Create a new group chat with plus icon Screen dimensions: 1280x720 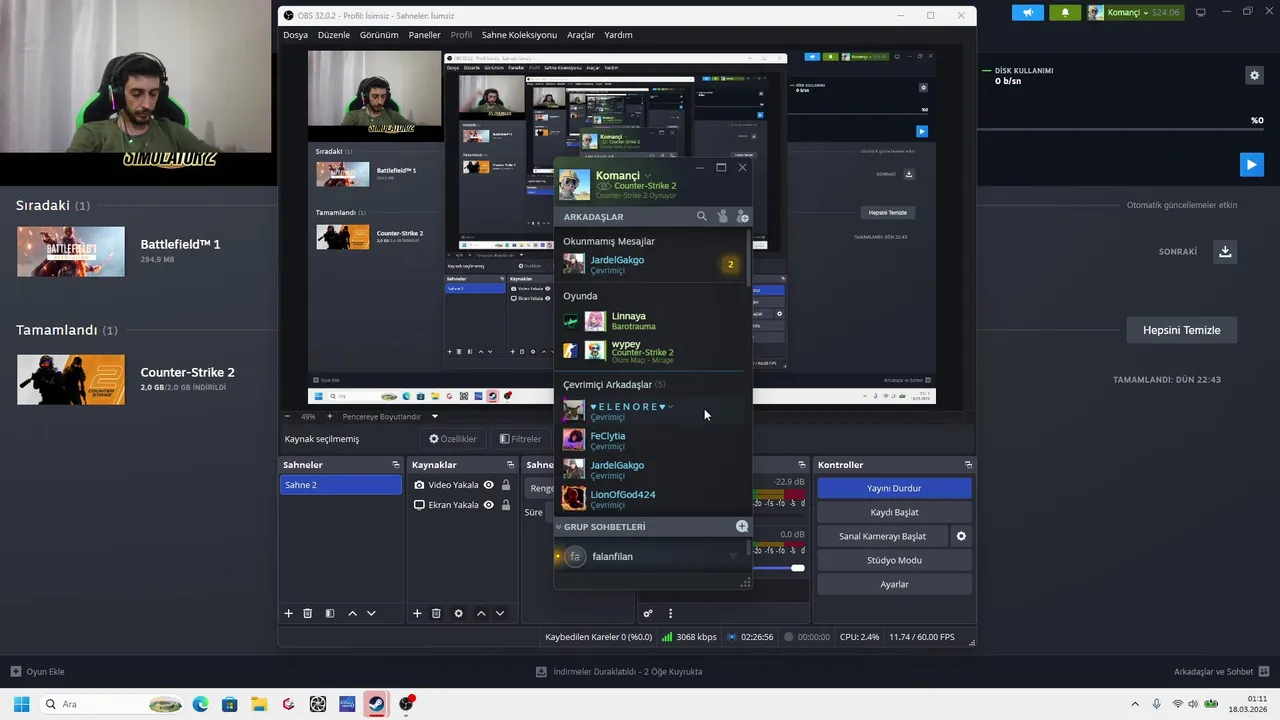[x=742, y=526]
